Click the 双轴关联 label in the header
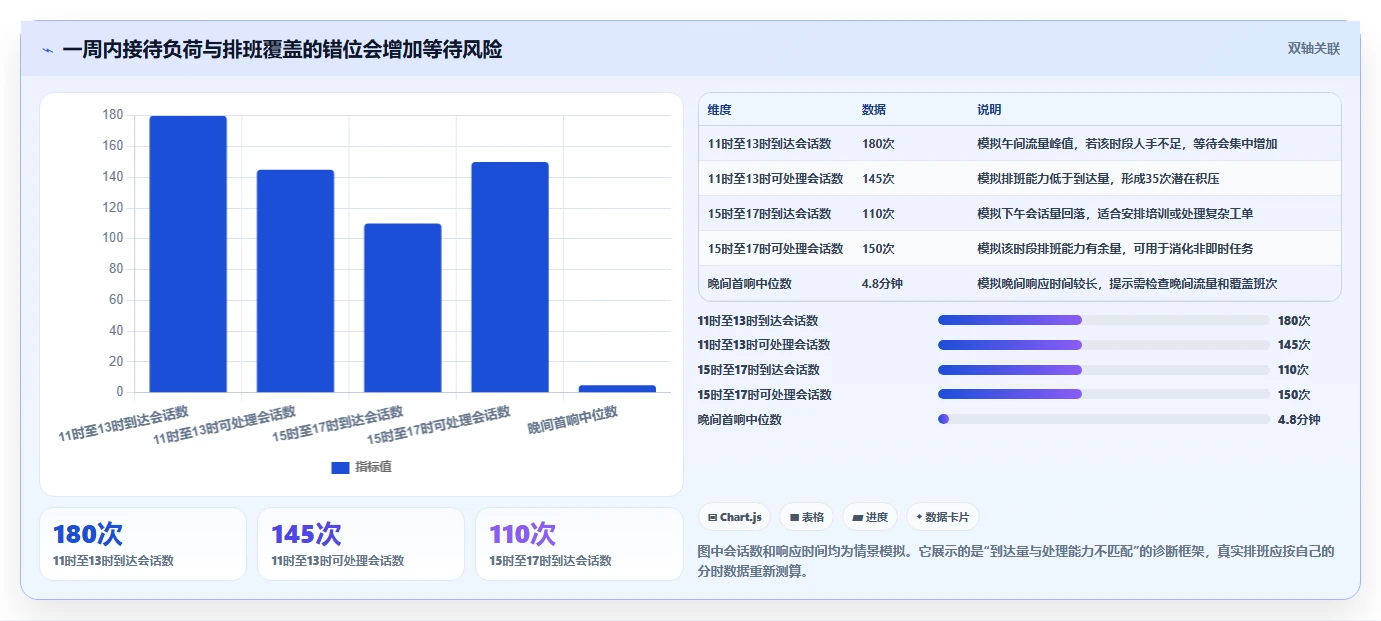Viewport: 1381px width, 621px height. click(x=1313, y=49)
